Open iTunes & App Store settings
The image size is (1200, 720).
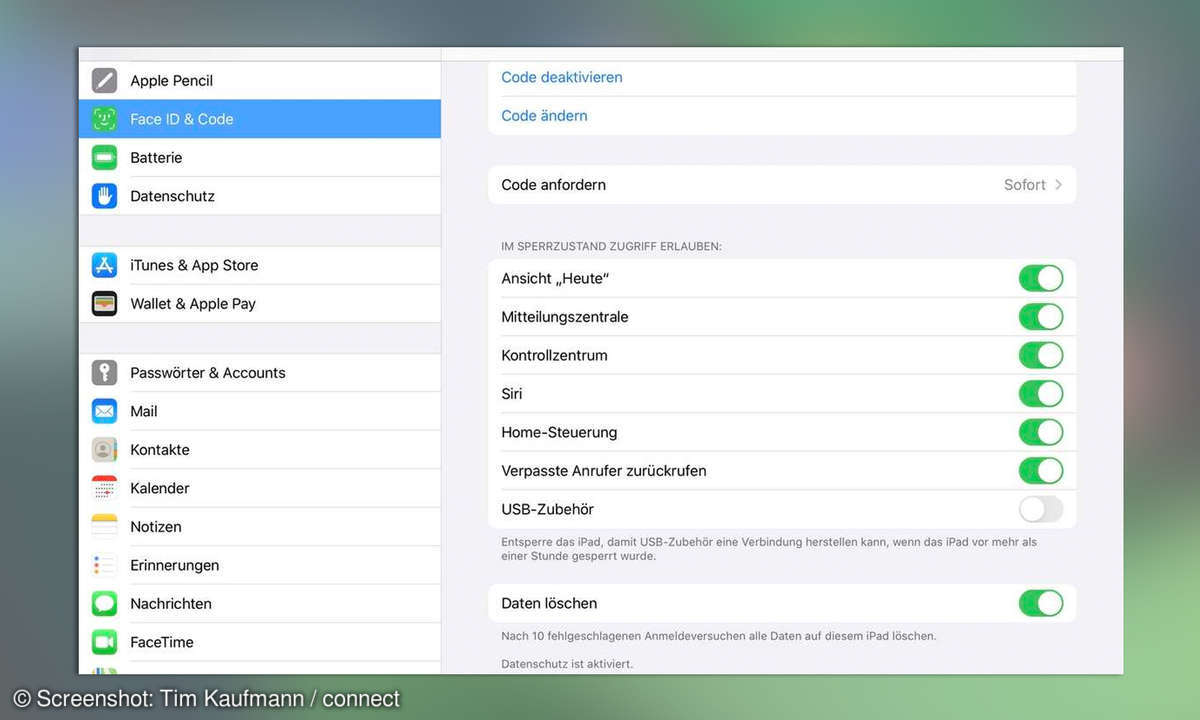260,265
